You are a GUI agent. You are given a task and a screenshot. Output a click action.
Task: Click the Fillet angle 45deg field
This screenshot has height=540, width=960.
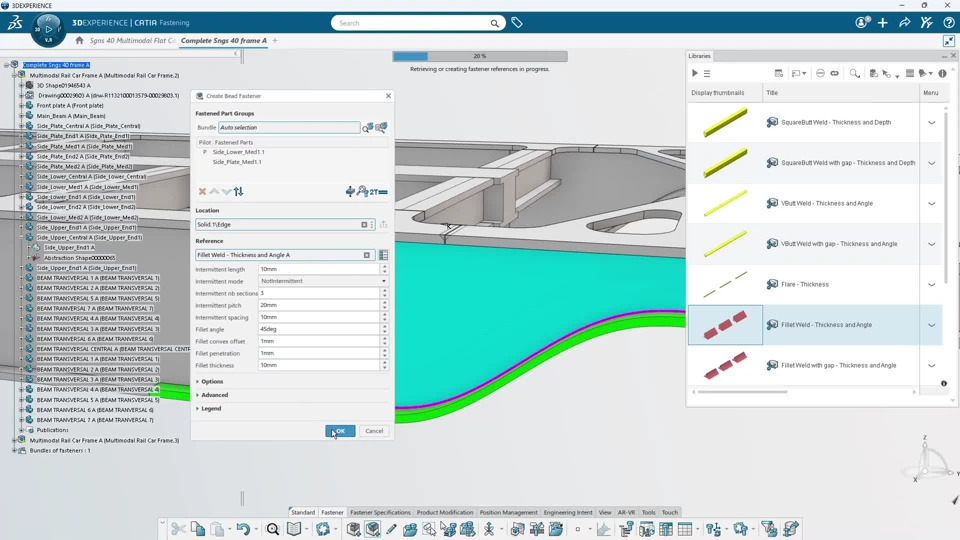318,329
